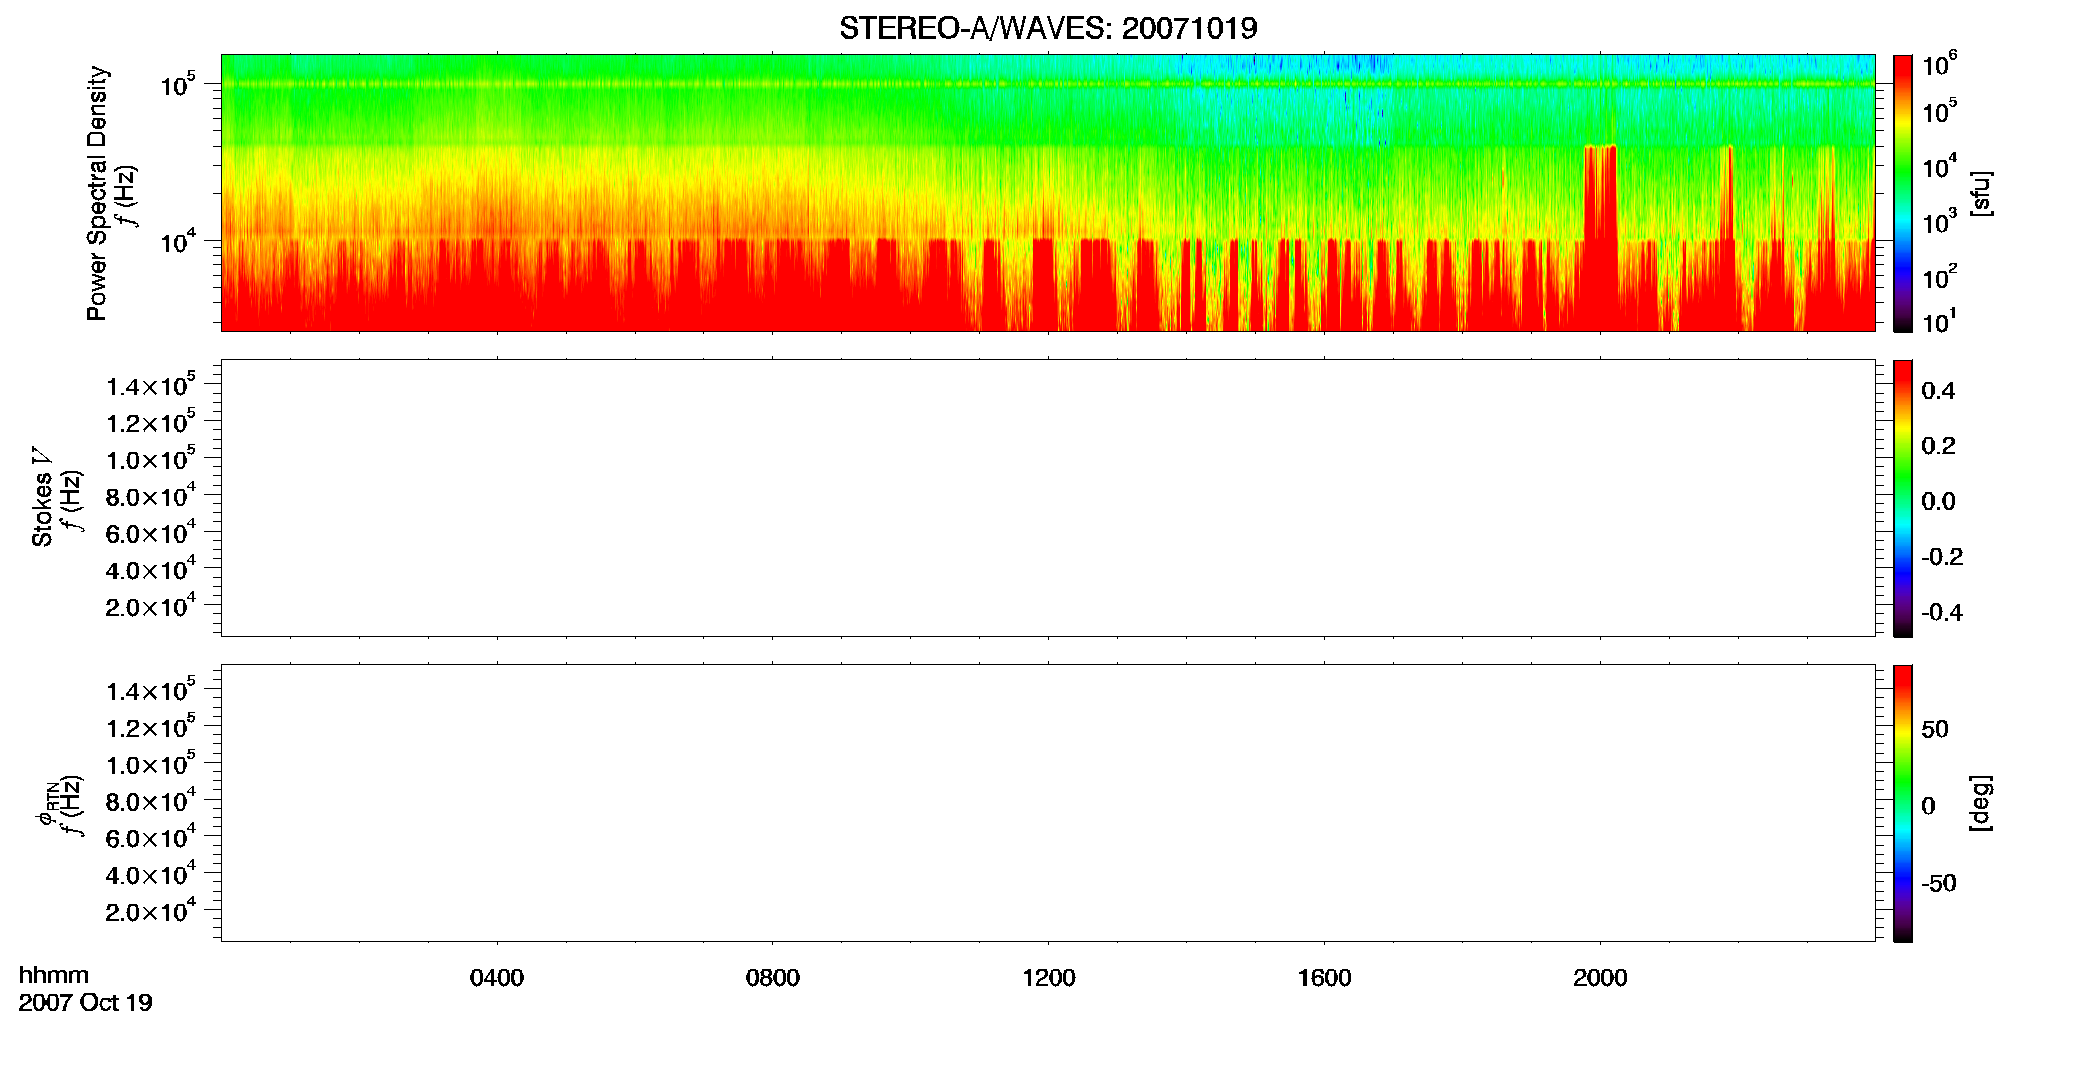Viewport: 2096px width, 1080px height.
Task: Click the [sfu] colorbar unit label
Action: coord(1980,193)
